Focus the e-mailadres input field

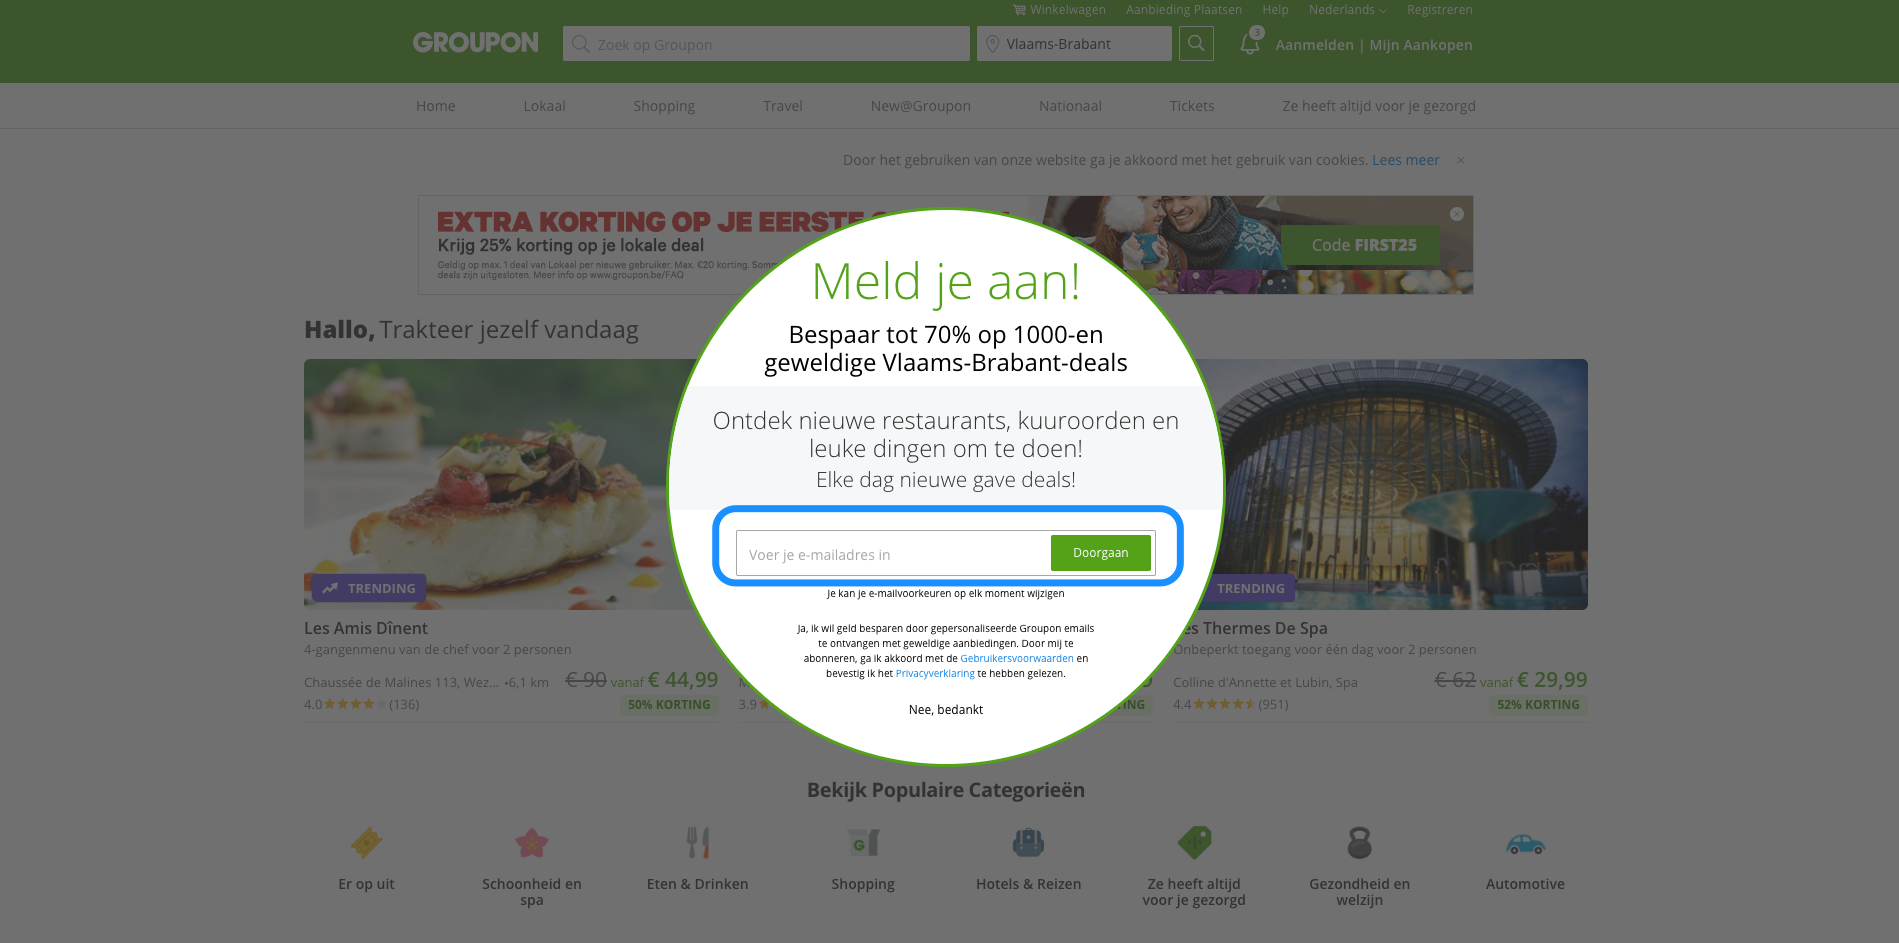[893, 554]
